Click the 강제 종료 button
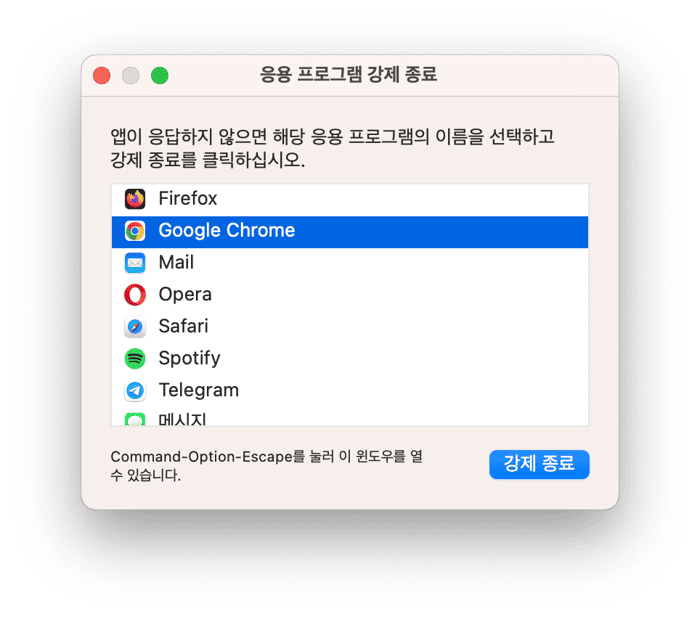 point(539,464)
